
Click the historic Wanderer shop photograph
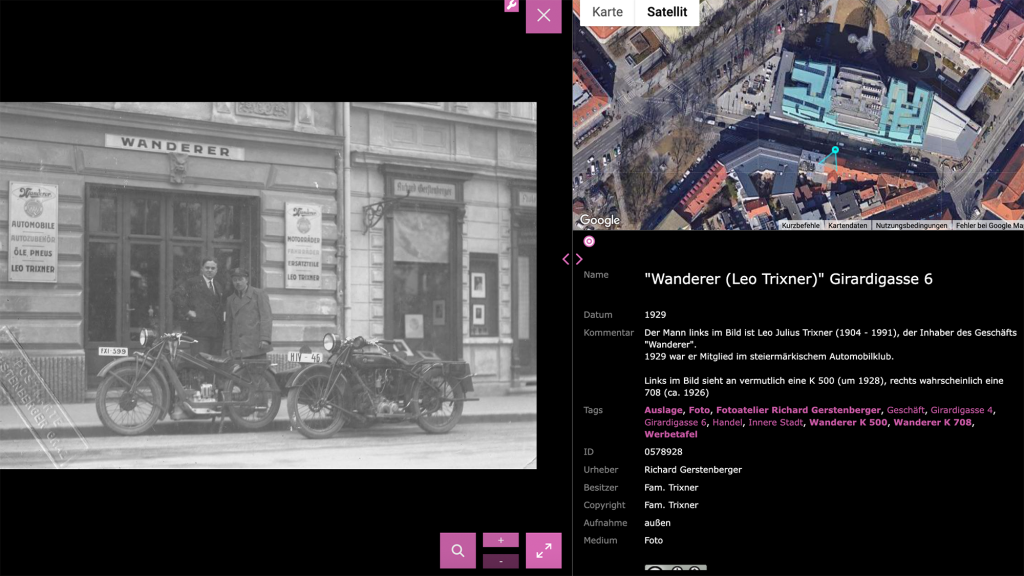click(268, 285)
